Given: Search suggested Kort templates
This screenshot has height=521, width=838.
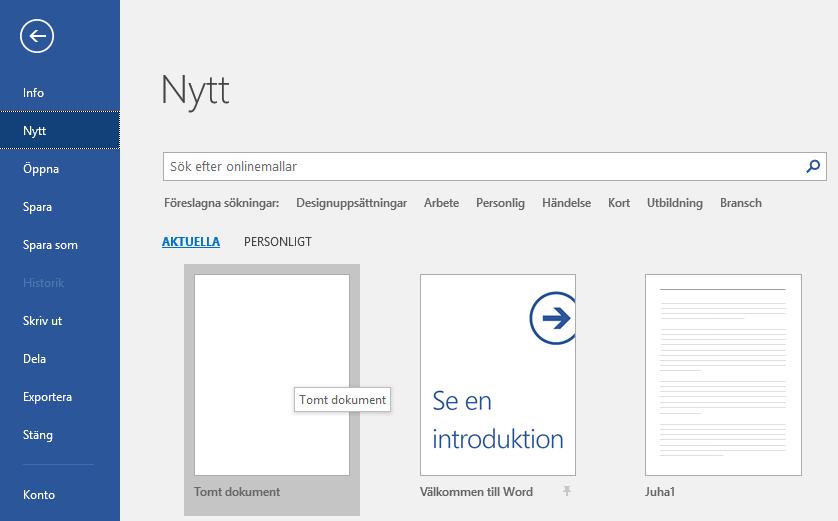Looking at the screenshot, I should [x=619, y=203].
